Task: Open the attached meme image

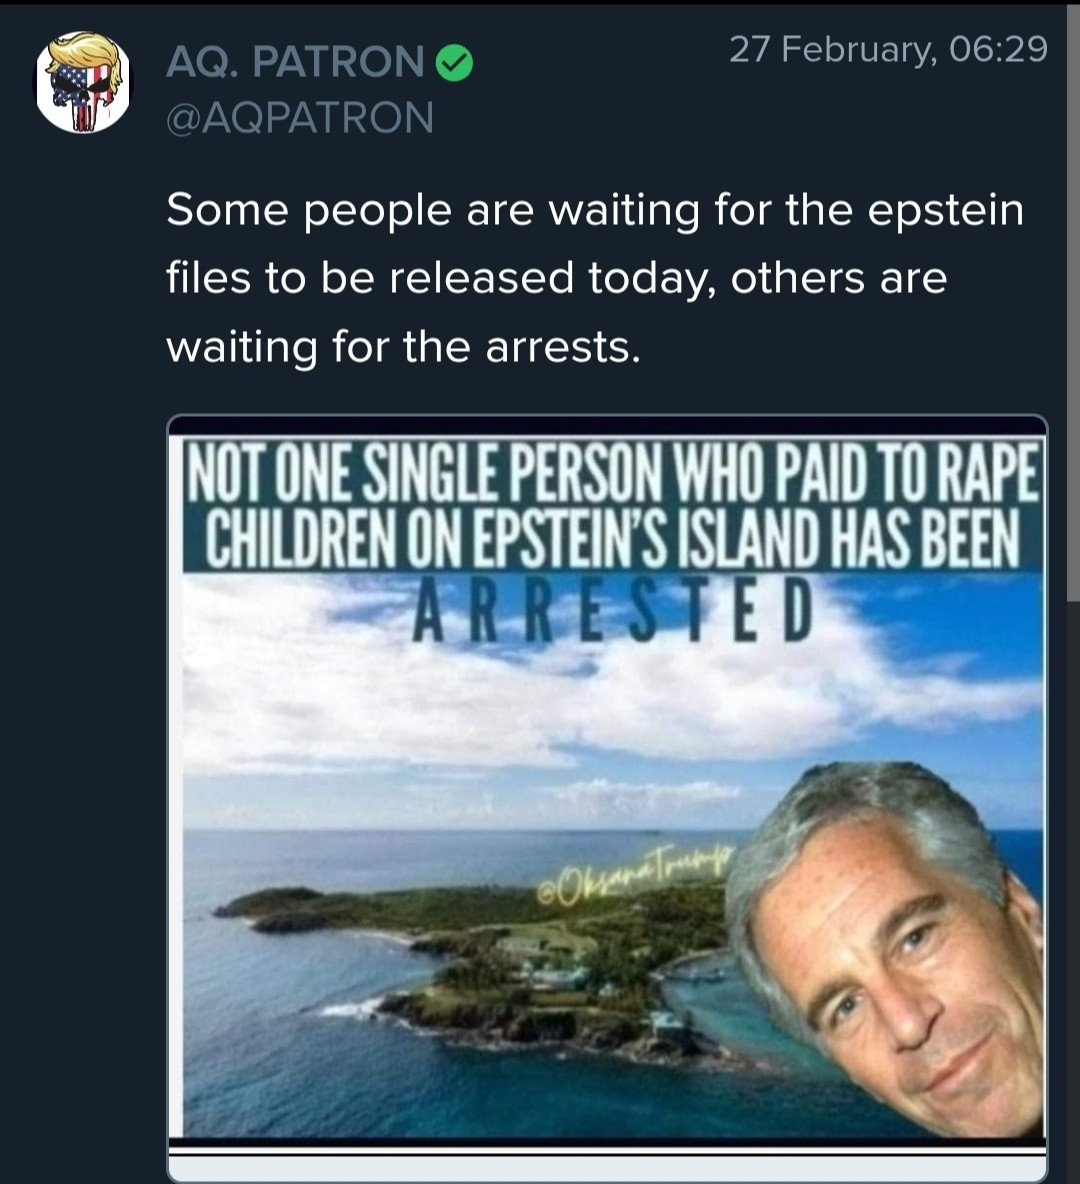Action: coord(607,780)
